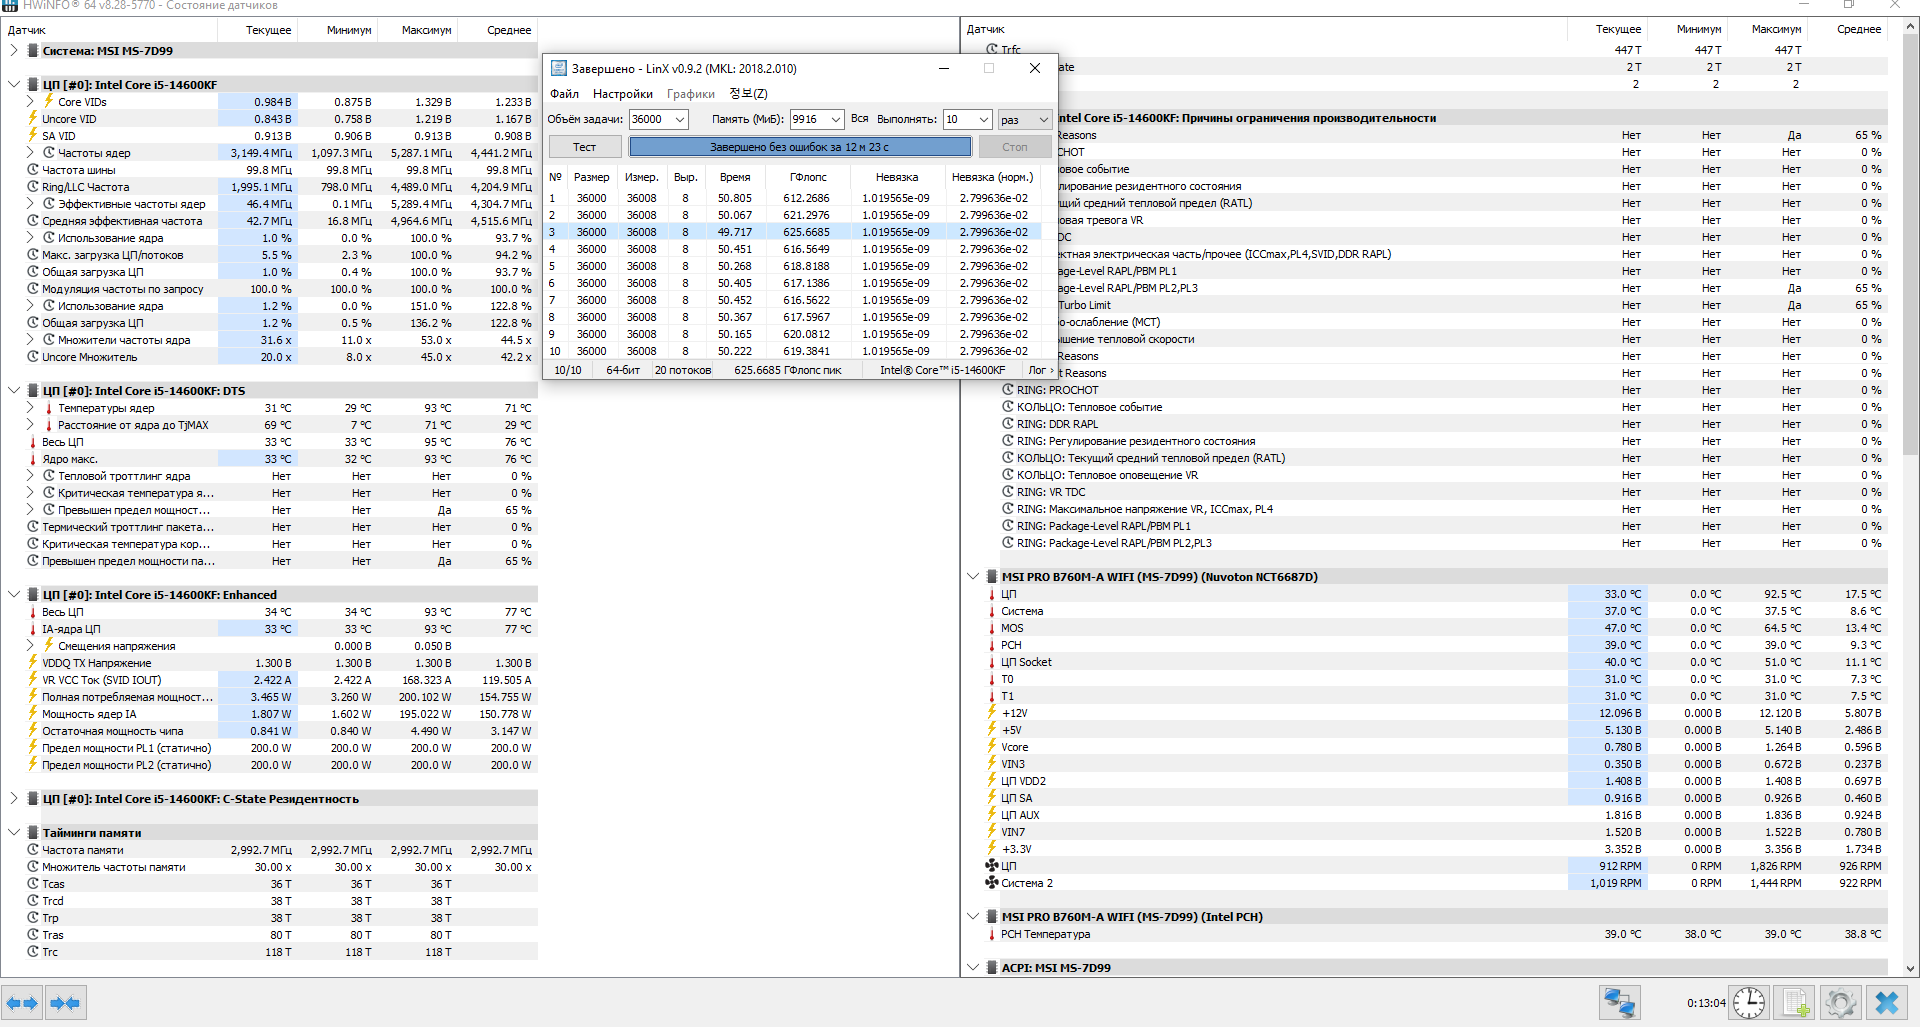1920x1027 pixels.
Task: Select LinX result row 10 with 619.3841 GFlops
Action: pos(795,351)
